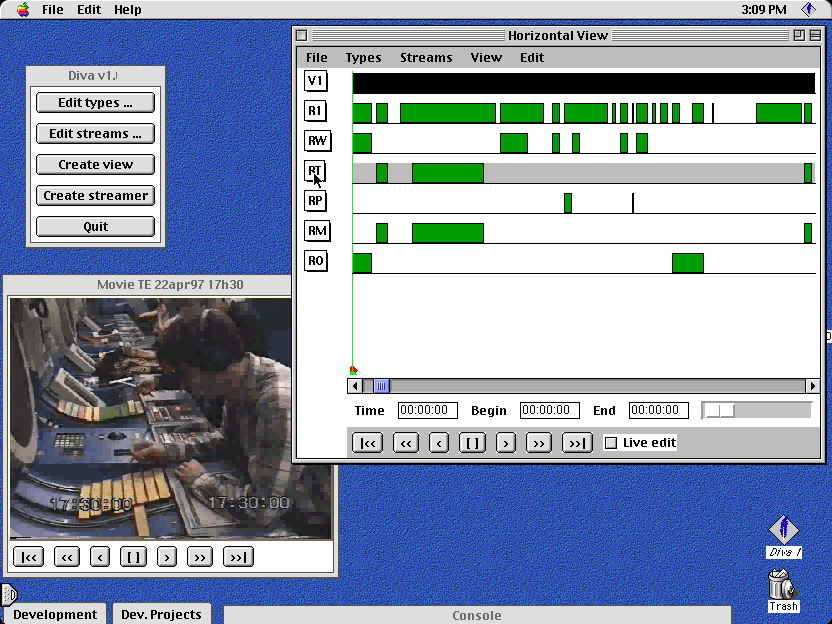Switch to the Dev. Projects tab

point(161,615)
